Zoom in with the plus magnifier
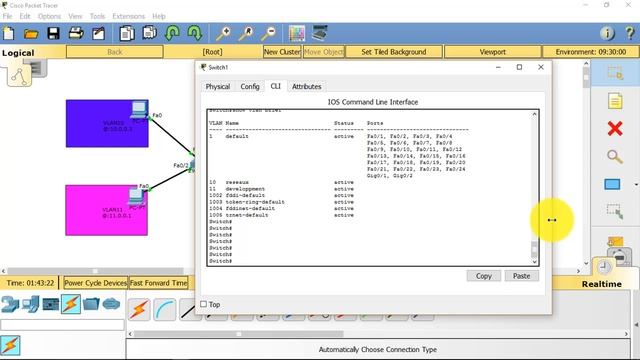The width and height of the screenshot is (640, 360). point(223,33)
